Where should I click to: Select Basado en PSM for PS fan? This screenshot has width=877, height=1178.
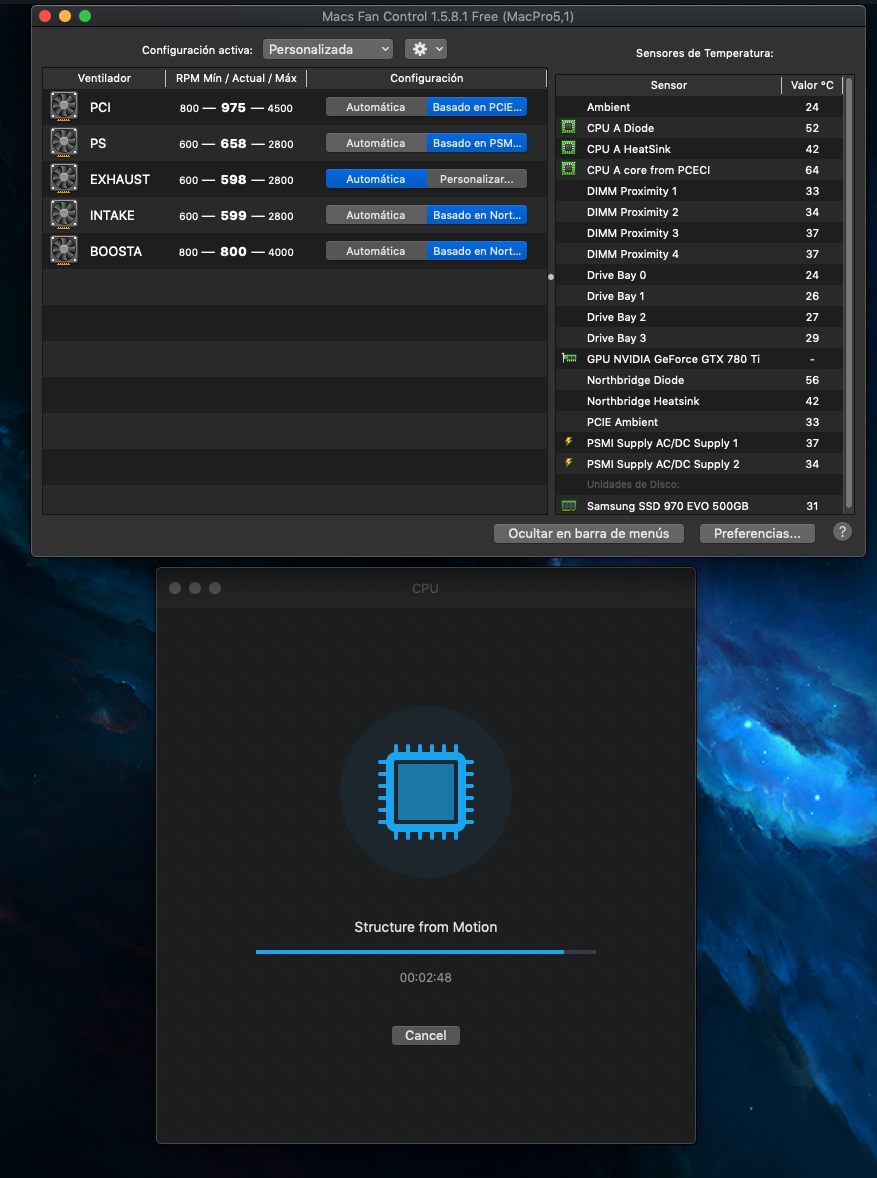click(x=476, y=143)
